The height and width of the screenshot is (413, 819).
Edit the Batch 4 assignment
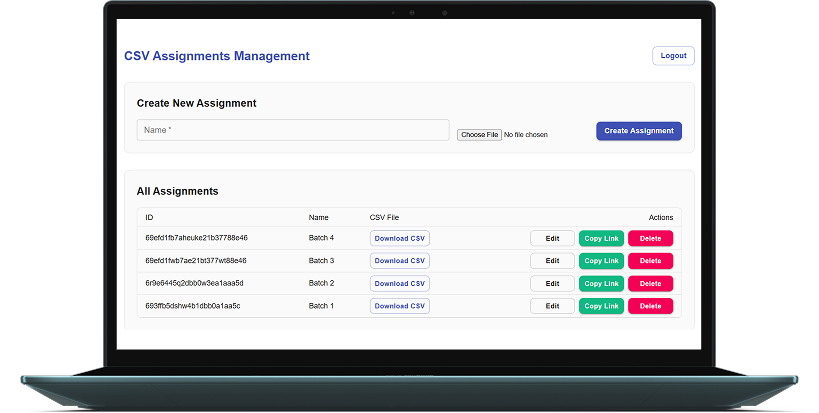(x=552, y=238)
